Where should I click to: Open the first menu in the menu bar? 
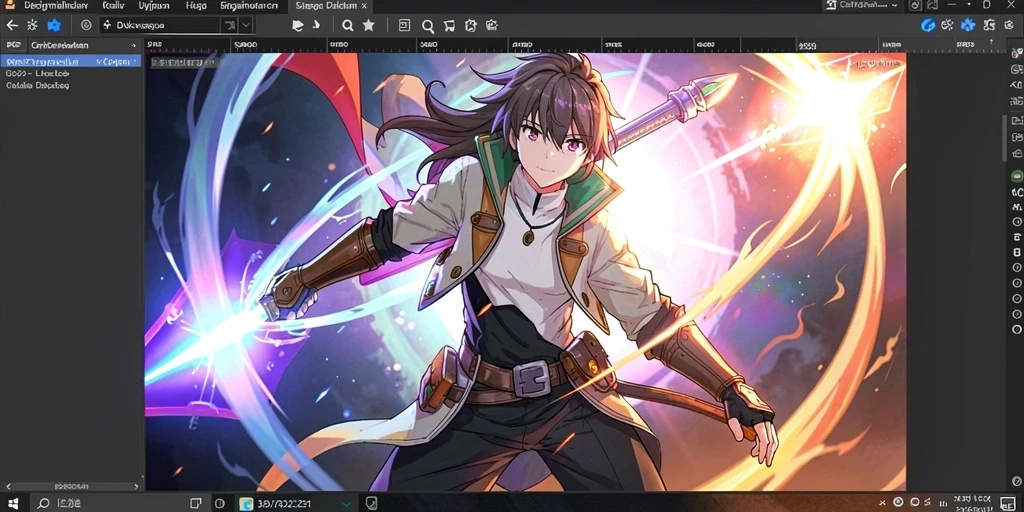(56, 5)
